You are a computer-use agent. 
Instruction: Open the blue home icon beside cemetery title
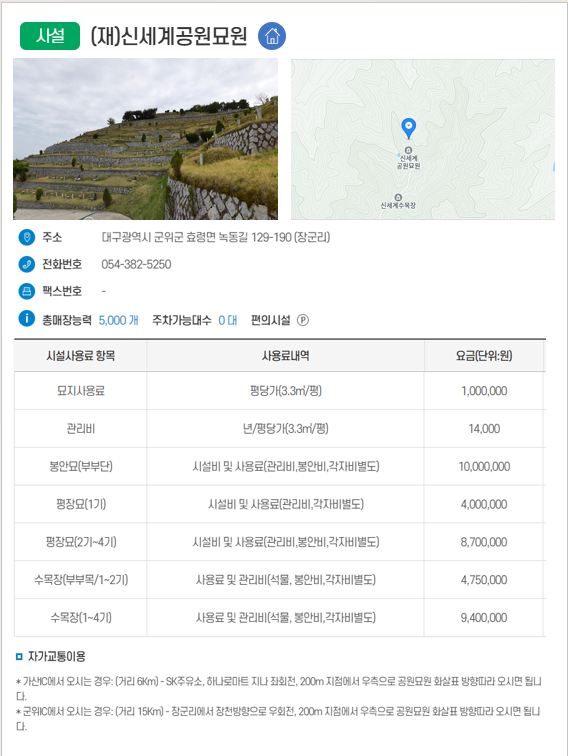(272, 36)
